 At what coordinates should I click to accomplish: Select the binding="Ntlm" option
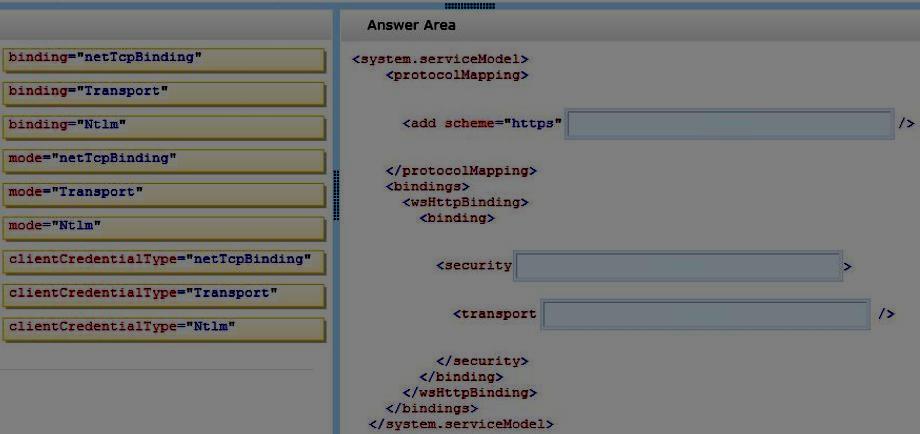click(x=163, y=127)
